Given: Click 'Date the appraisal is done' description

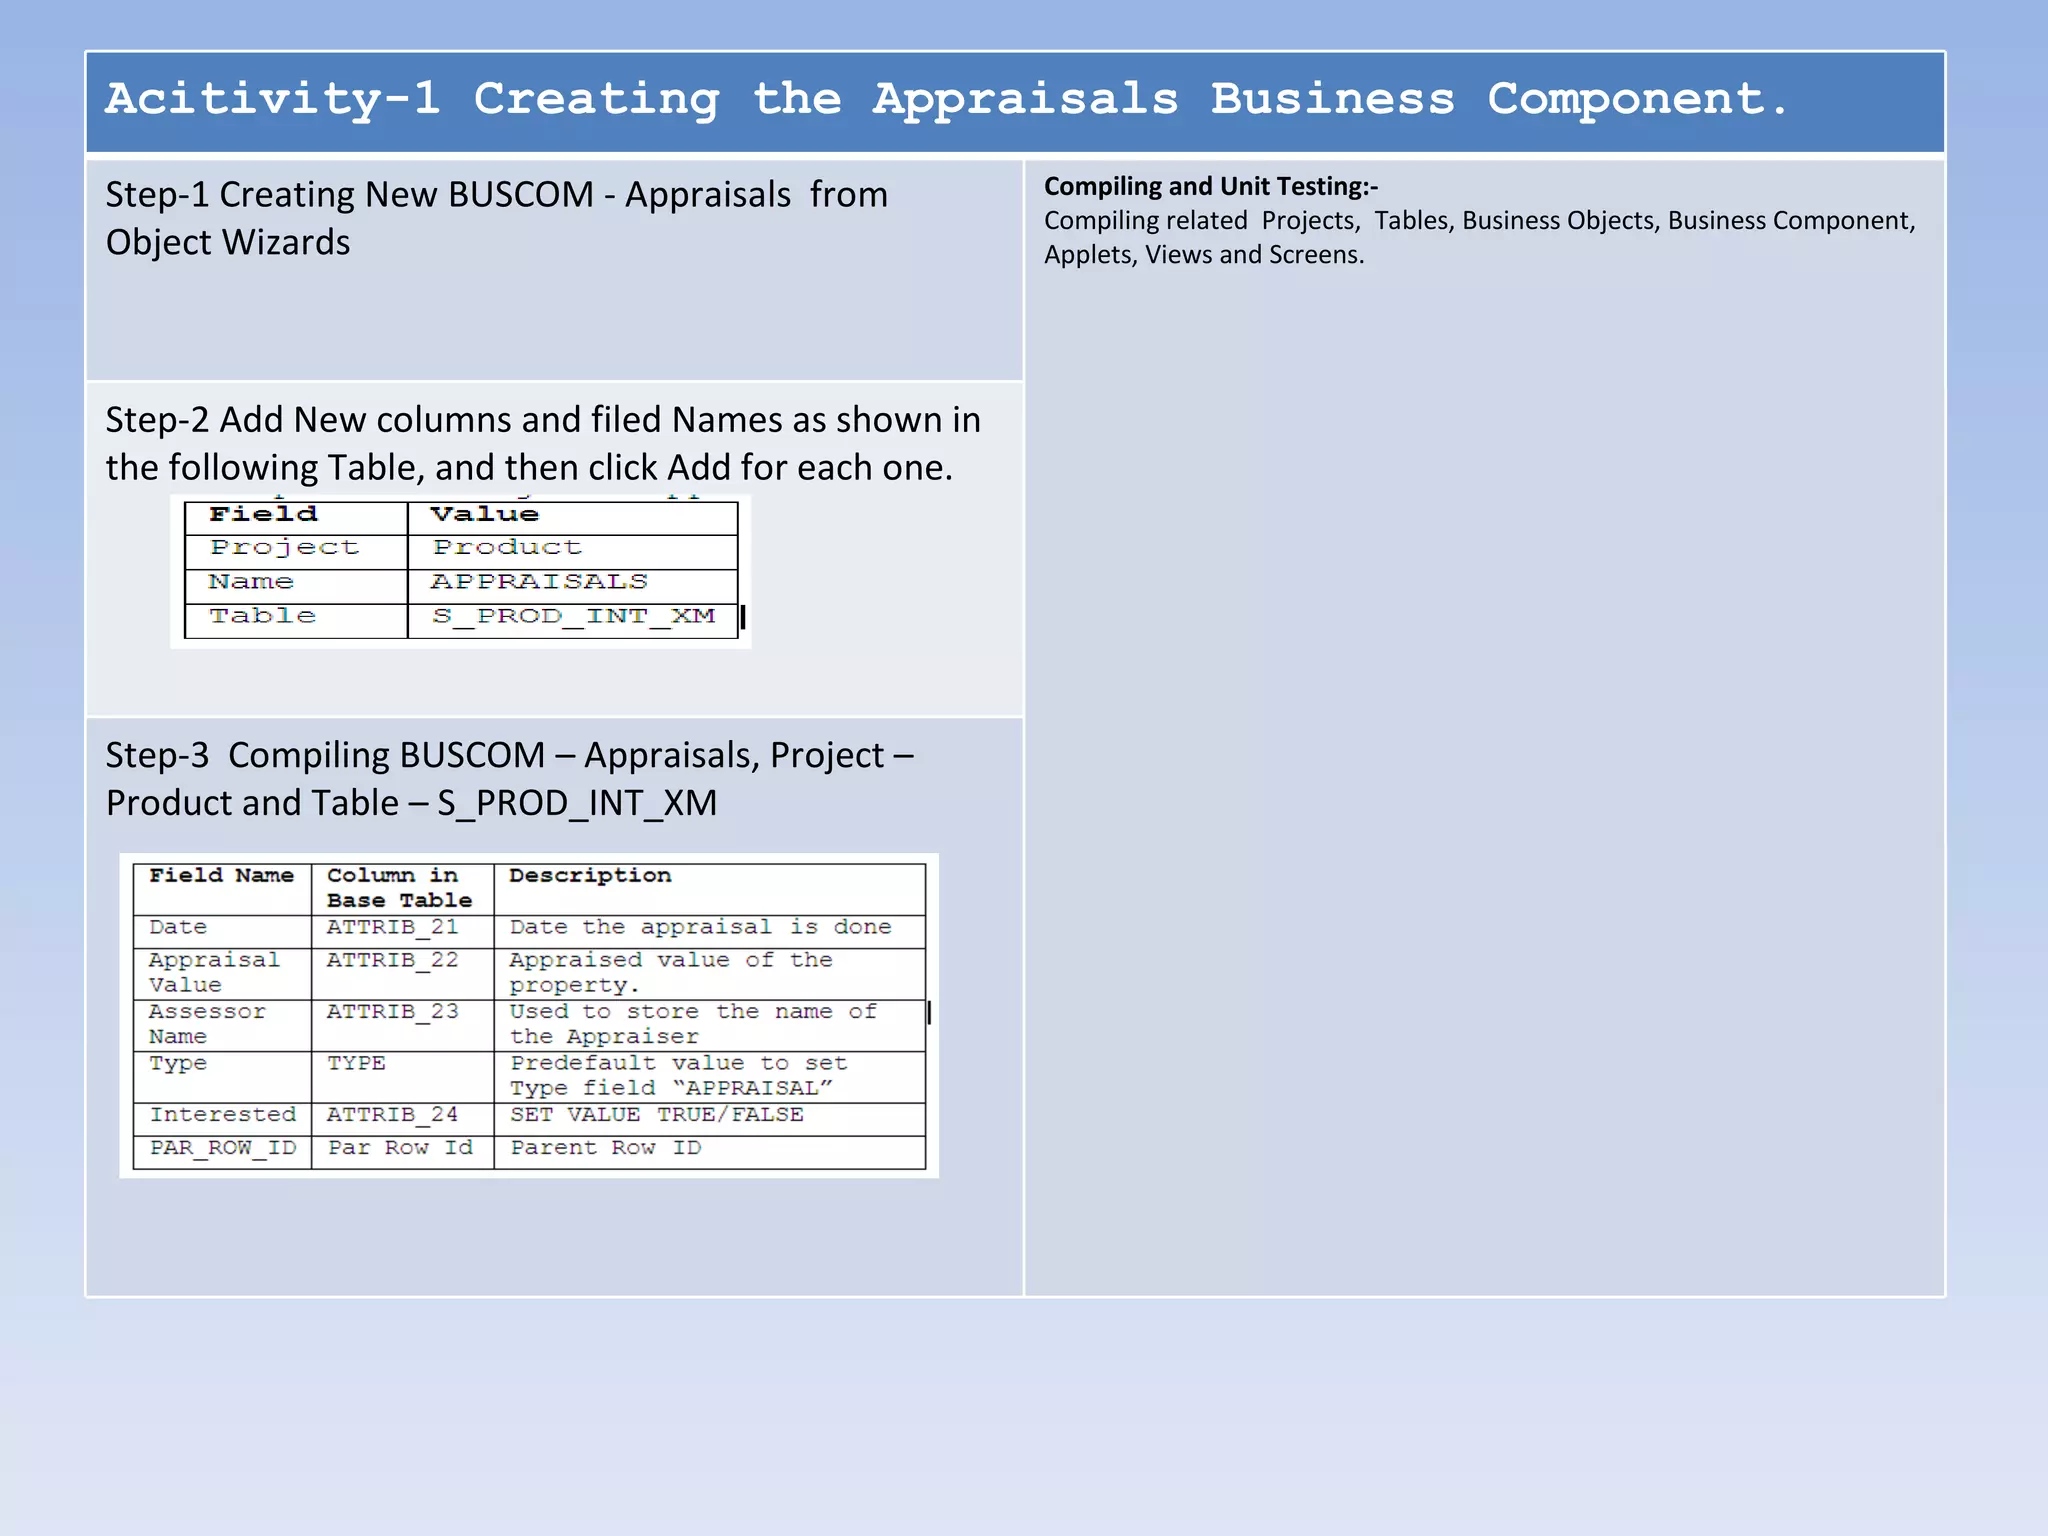Looking at the screenshot, I should click(x=710, y=931).
